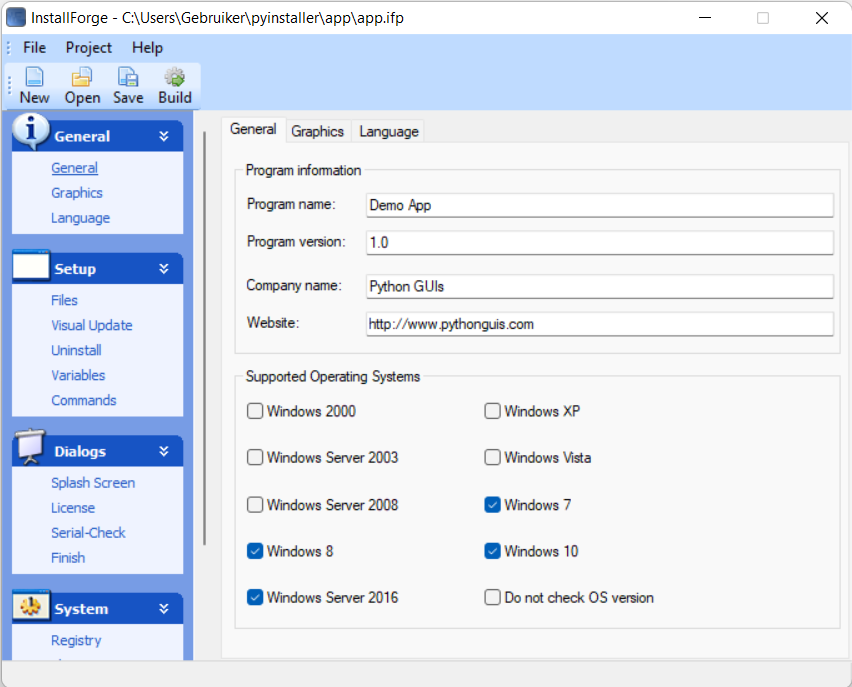
Task: Click the New project toolbar icon
Action: [x=34, y=77]
